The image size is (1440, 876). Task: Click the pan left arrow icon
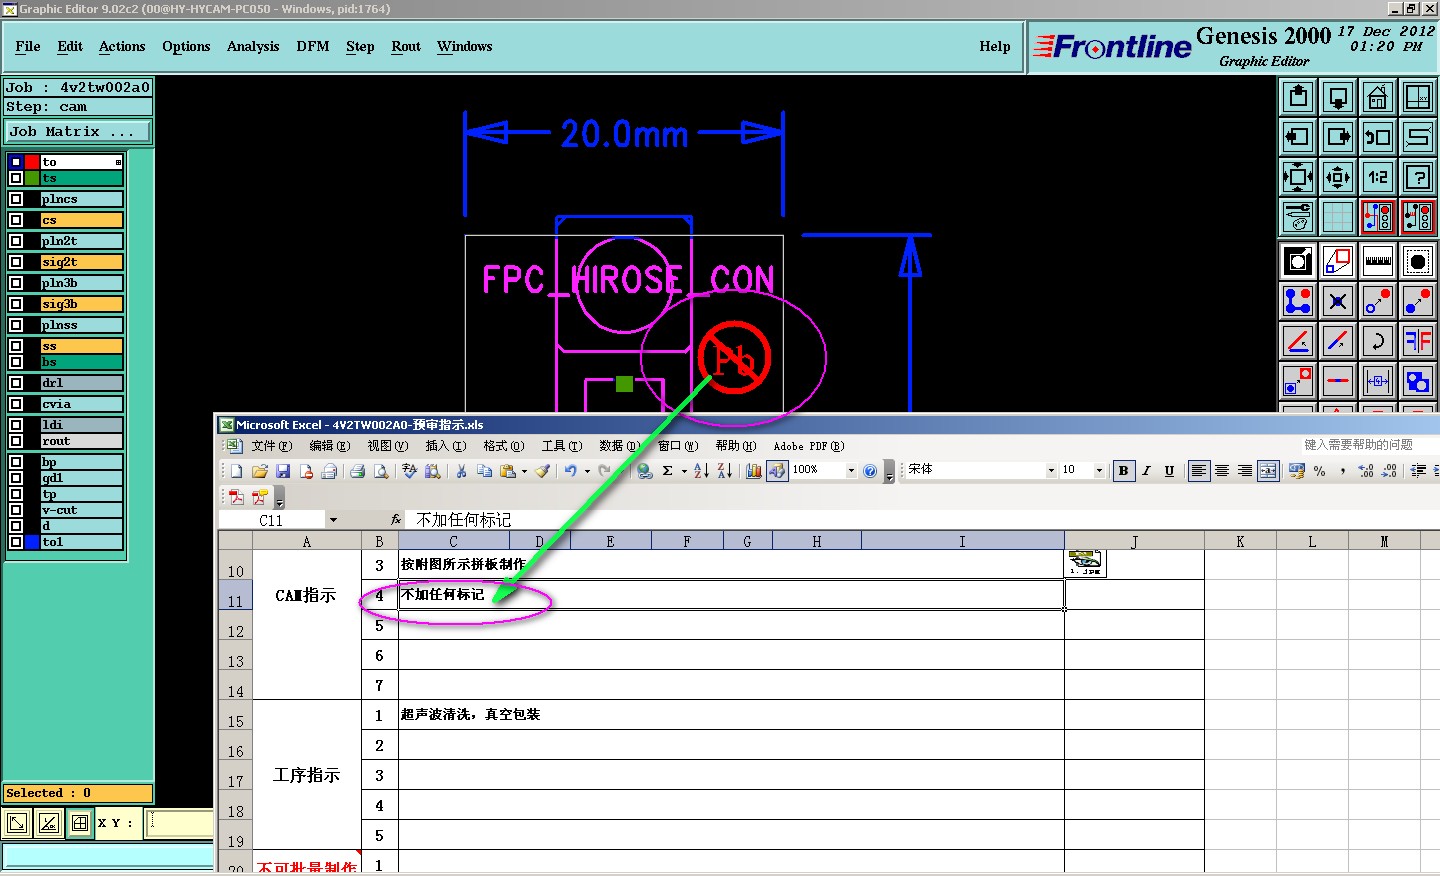coord(1298,137)
